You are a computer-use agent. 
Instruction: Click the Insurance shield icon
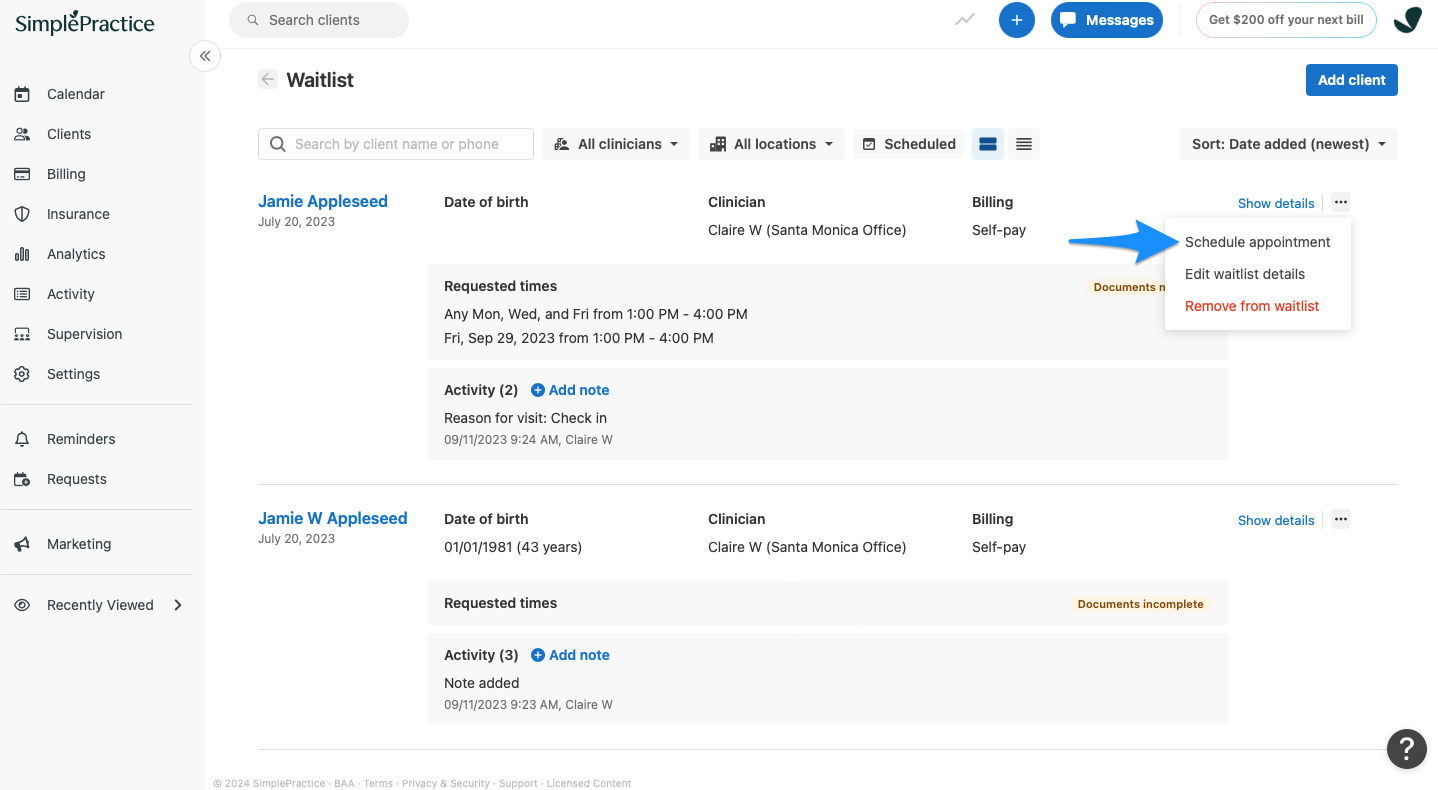tap(22, 214)
